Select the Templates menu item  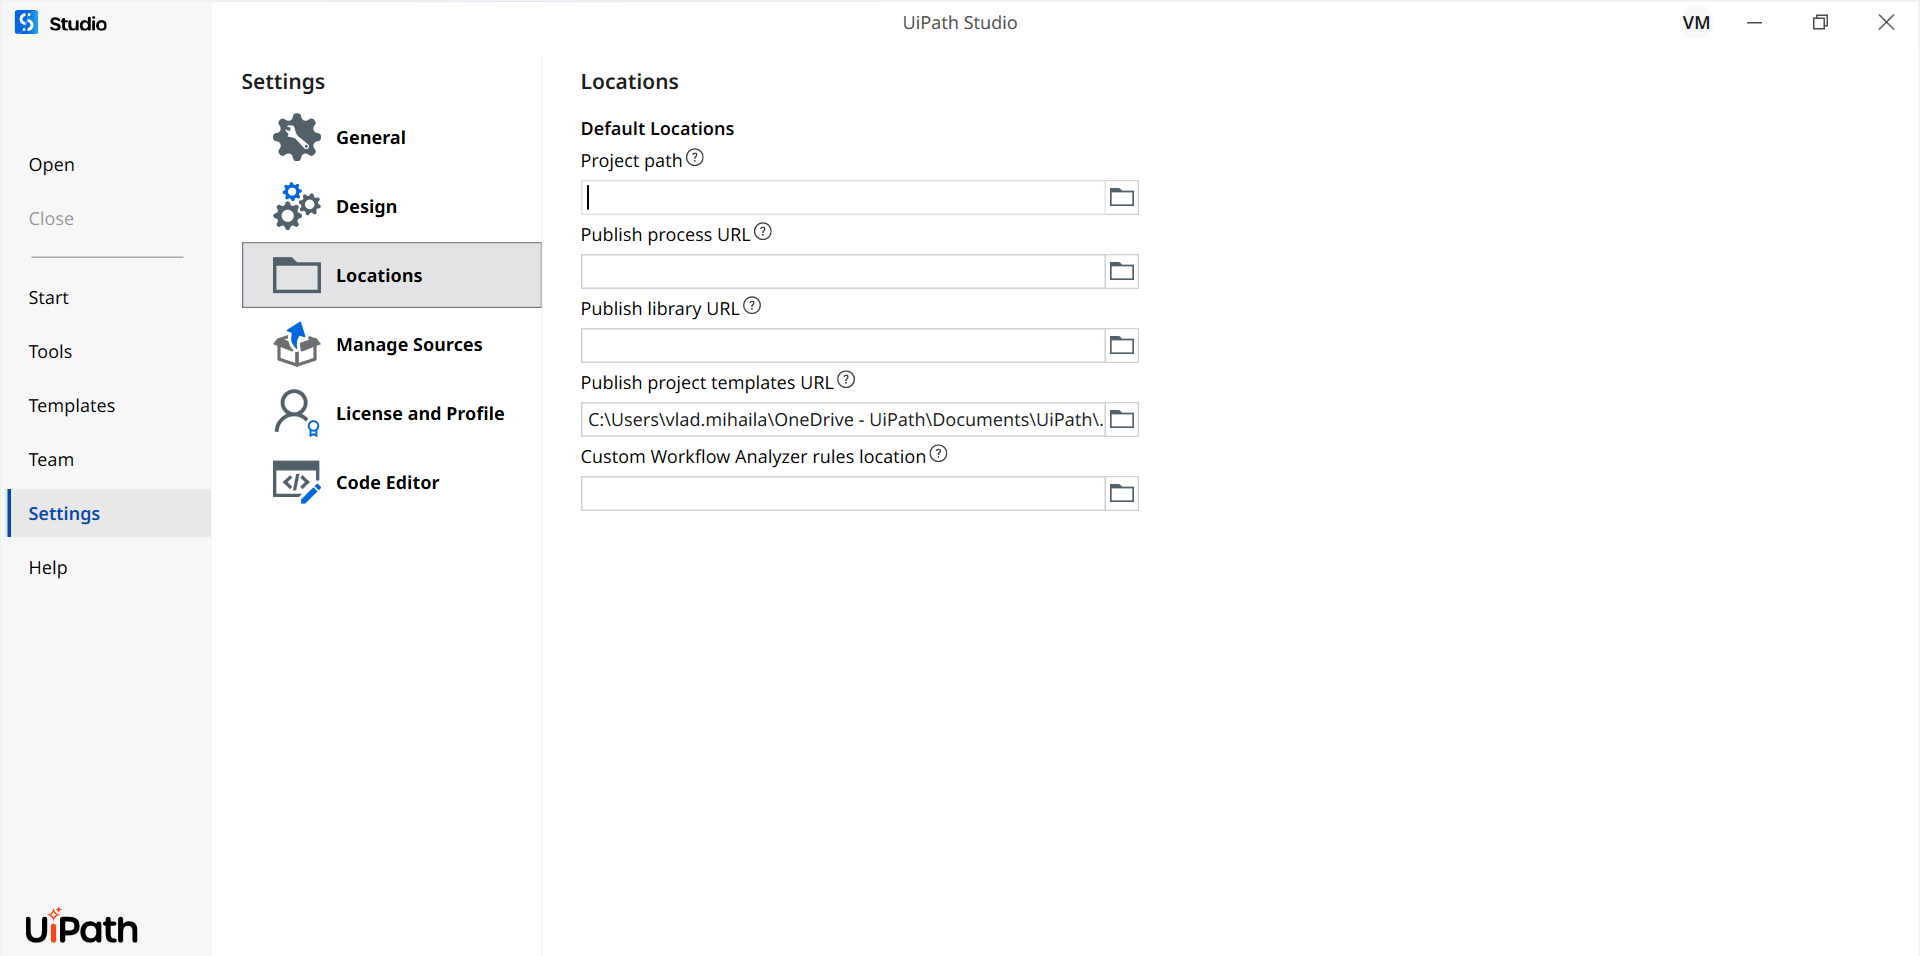(72, 406)
